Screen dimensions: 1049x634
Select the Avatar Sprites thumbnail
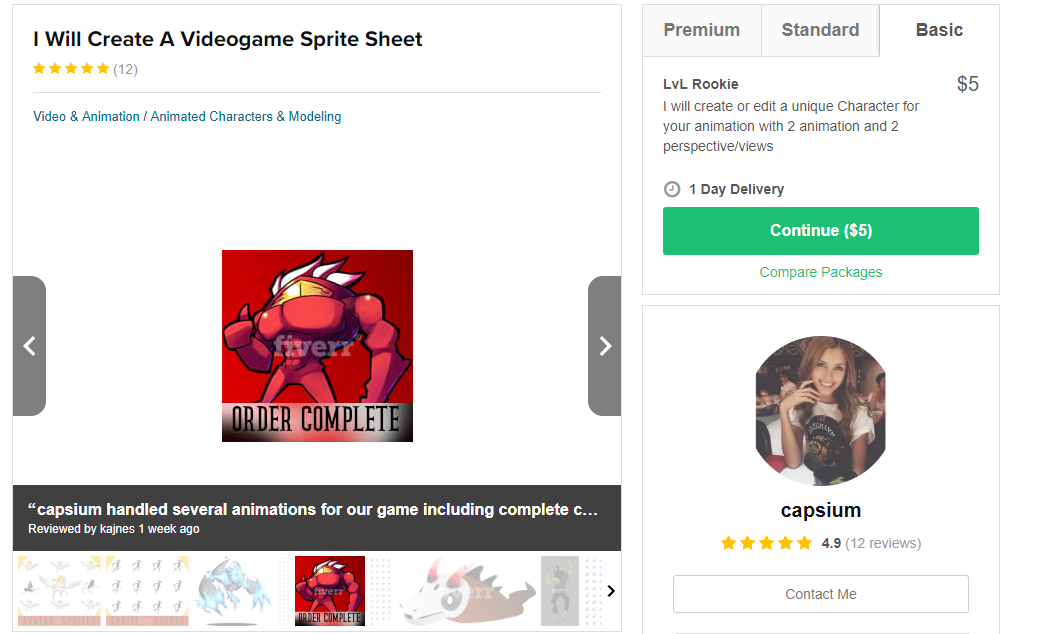click(x=59, y=591)
